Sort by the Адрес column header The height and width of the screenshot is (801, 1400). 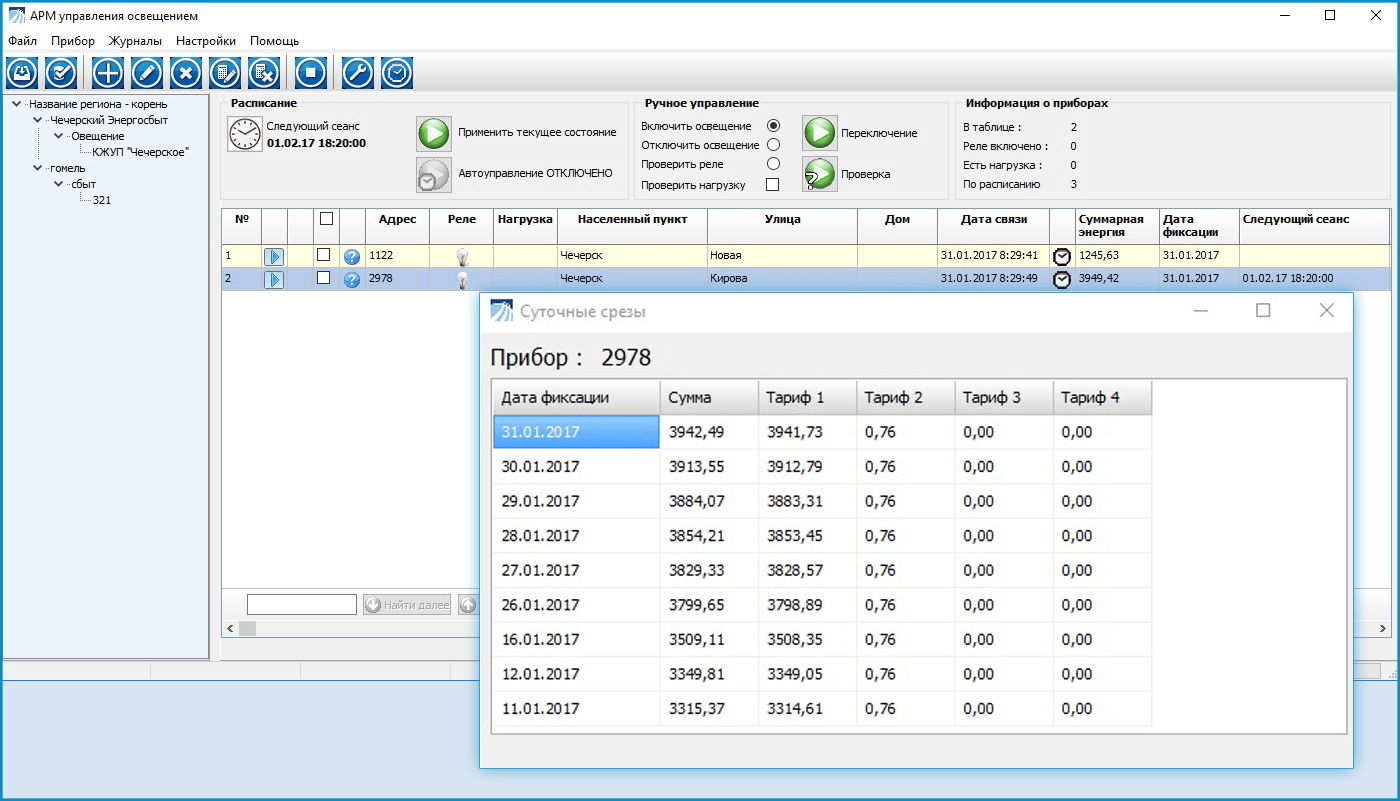[x=397, y=226]
